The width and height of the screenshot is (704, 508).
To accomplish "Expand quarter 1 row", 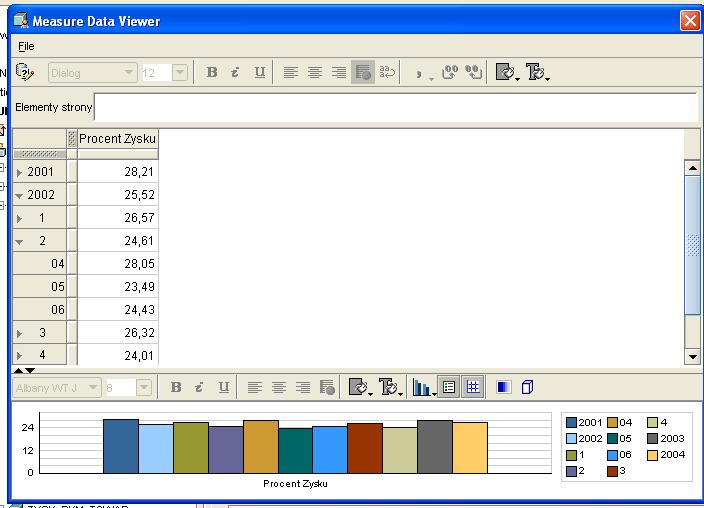I will coord(19,219).
